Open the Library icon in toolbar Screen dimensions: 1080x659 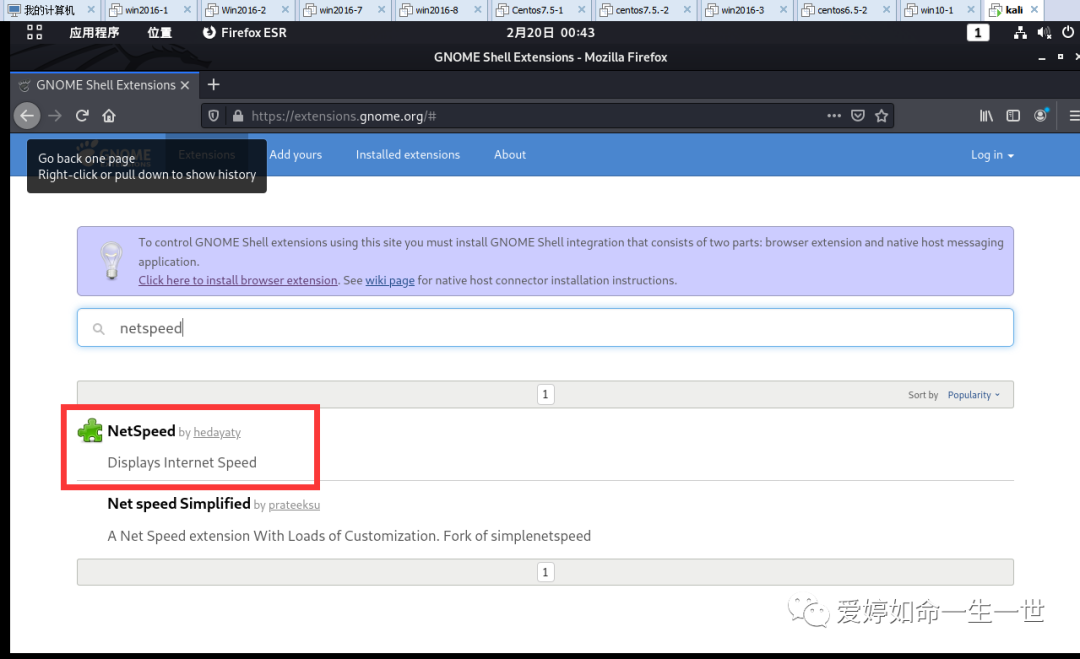(986, 116)
